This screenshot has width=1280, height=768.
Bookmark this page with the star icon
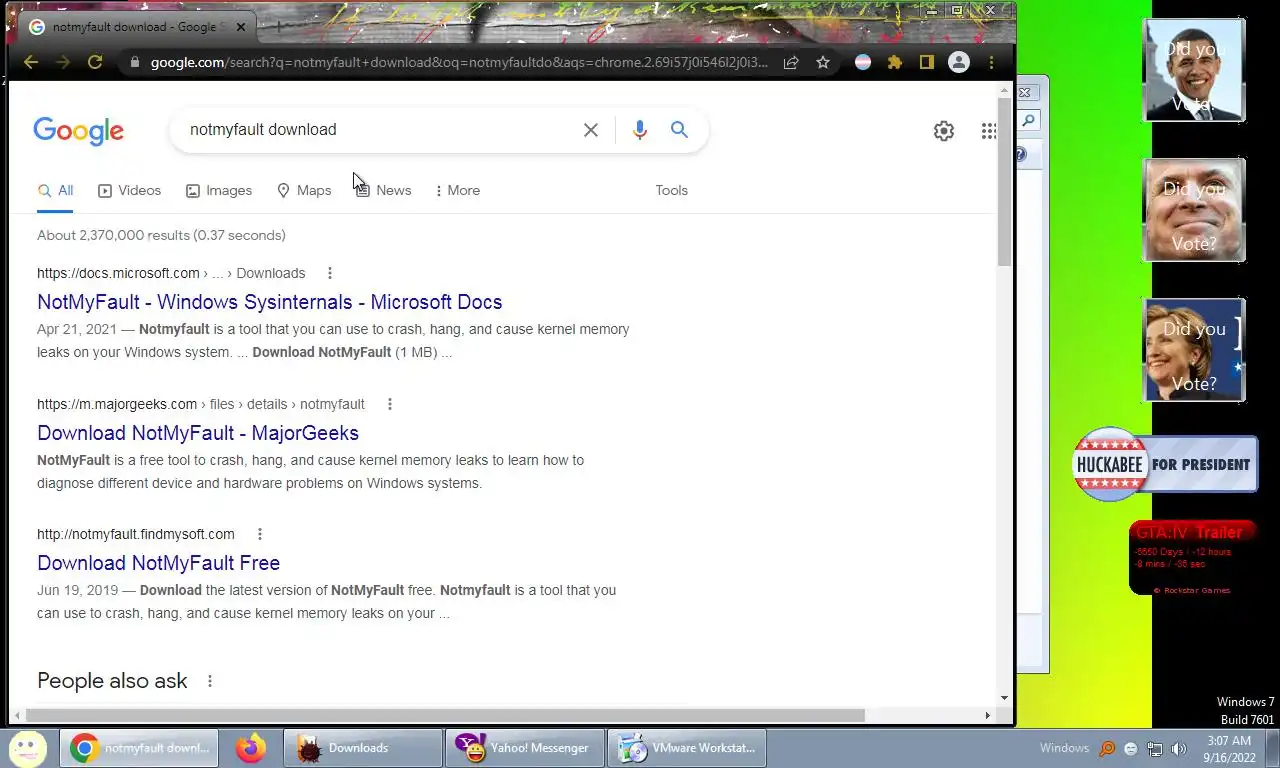[x=823, y=62]
